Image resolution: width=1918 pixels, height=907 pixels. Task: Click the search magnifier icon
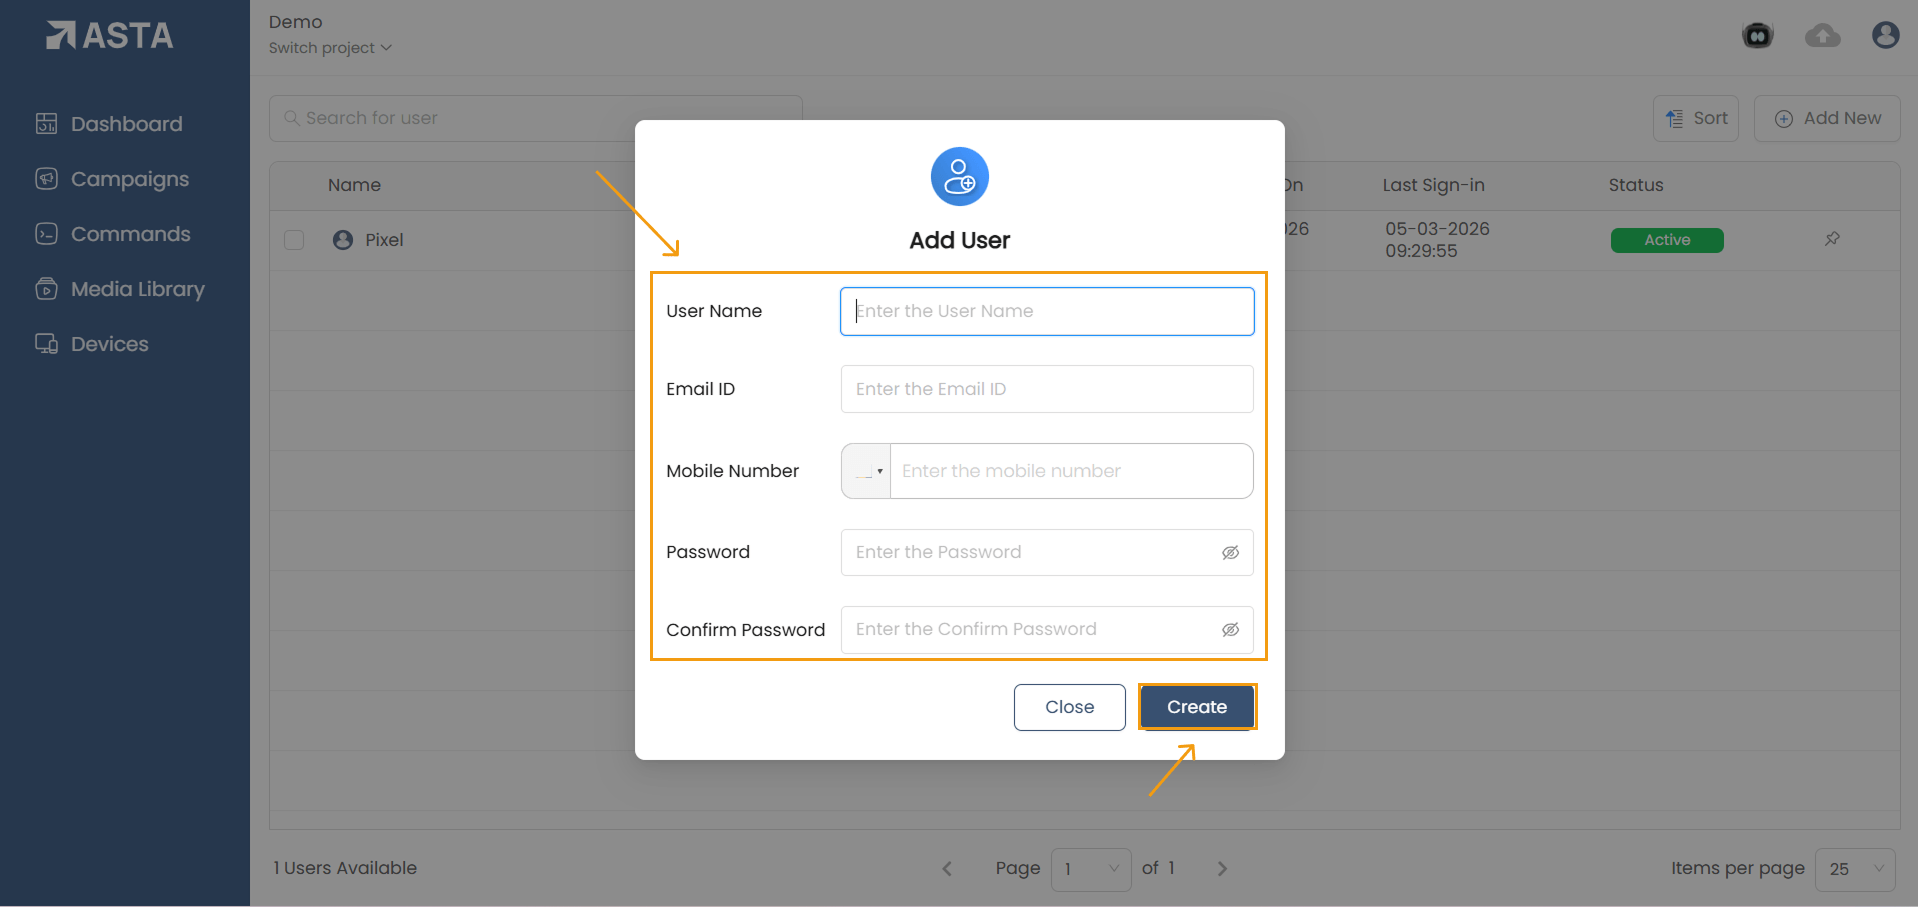pos(291,118)
